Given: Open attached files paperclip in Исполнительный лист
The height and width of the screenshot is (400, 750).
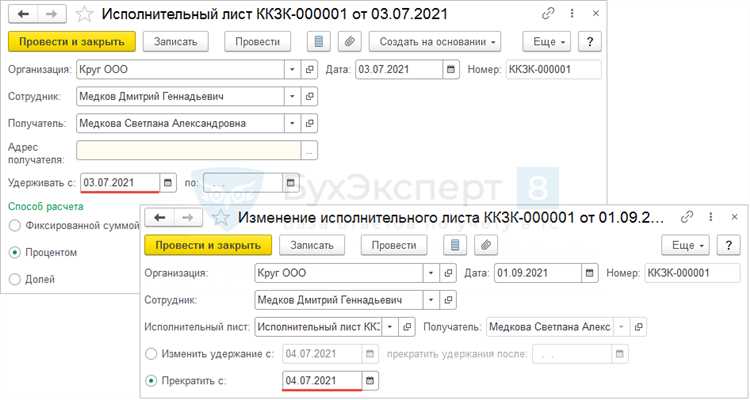Looking at the screenshot, I should pyautogui.click(x=350, y=42).
